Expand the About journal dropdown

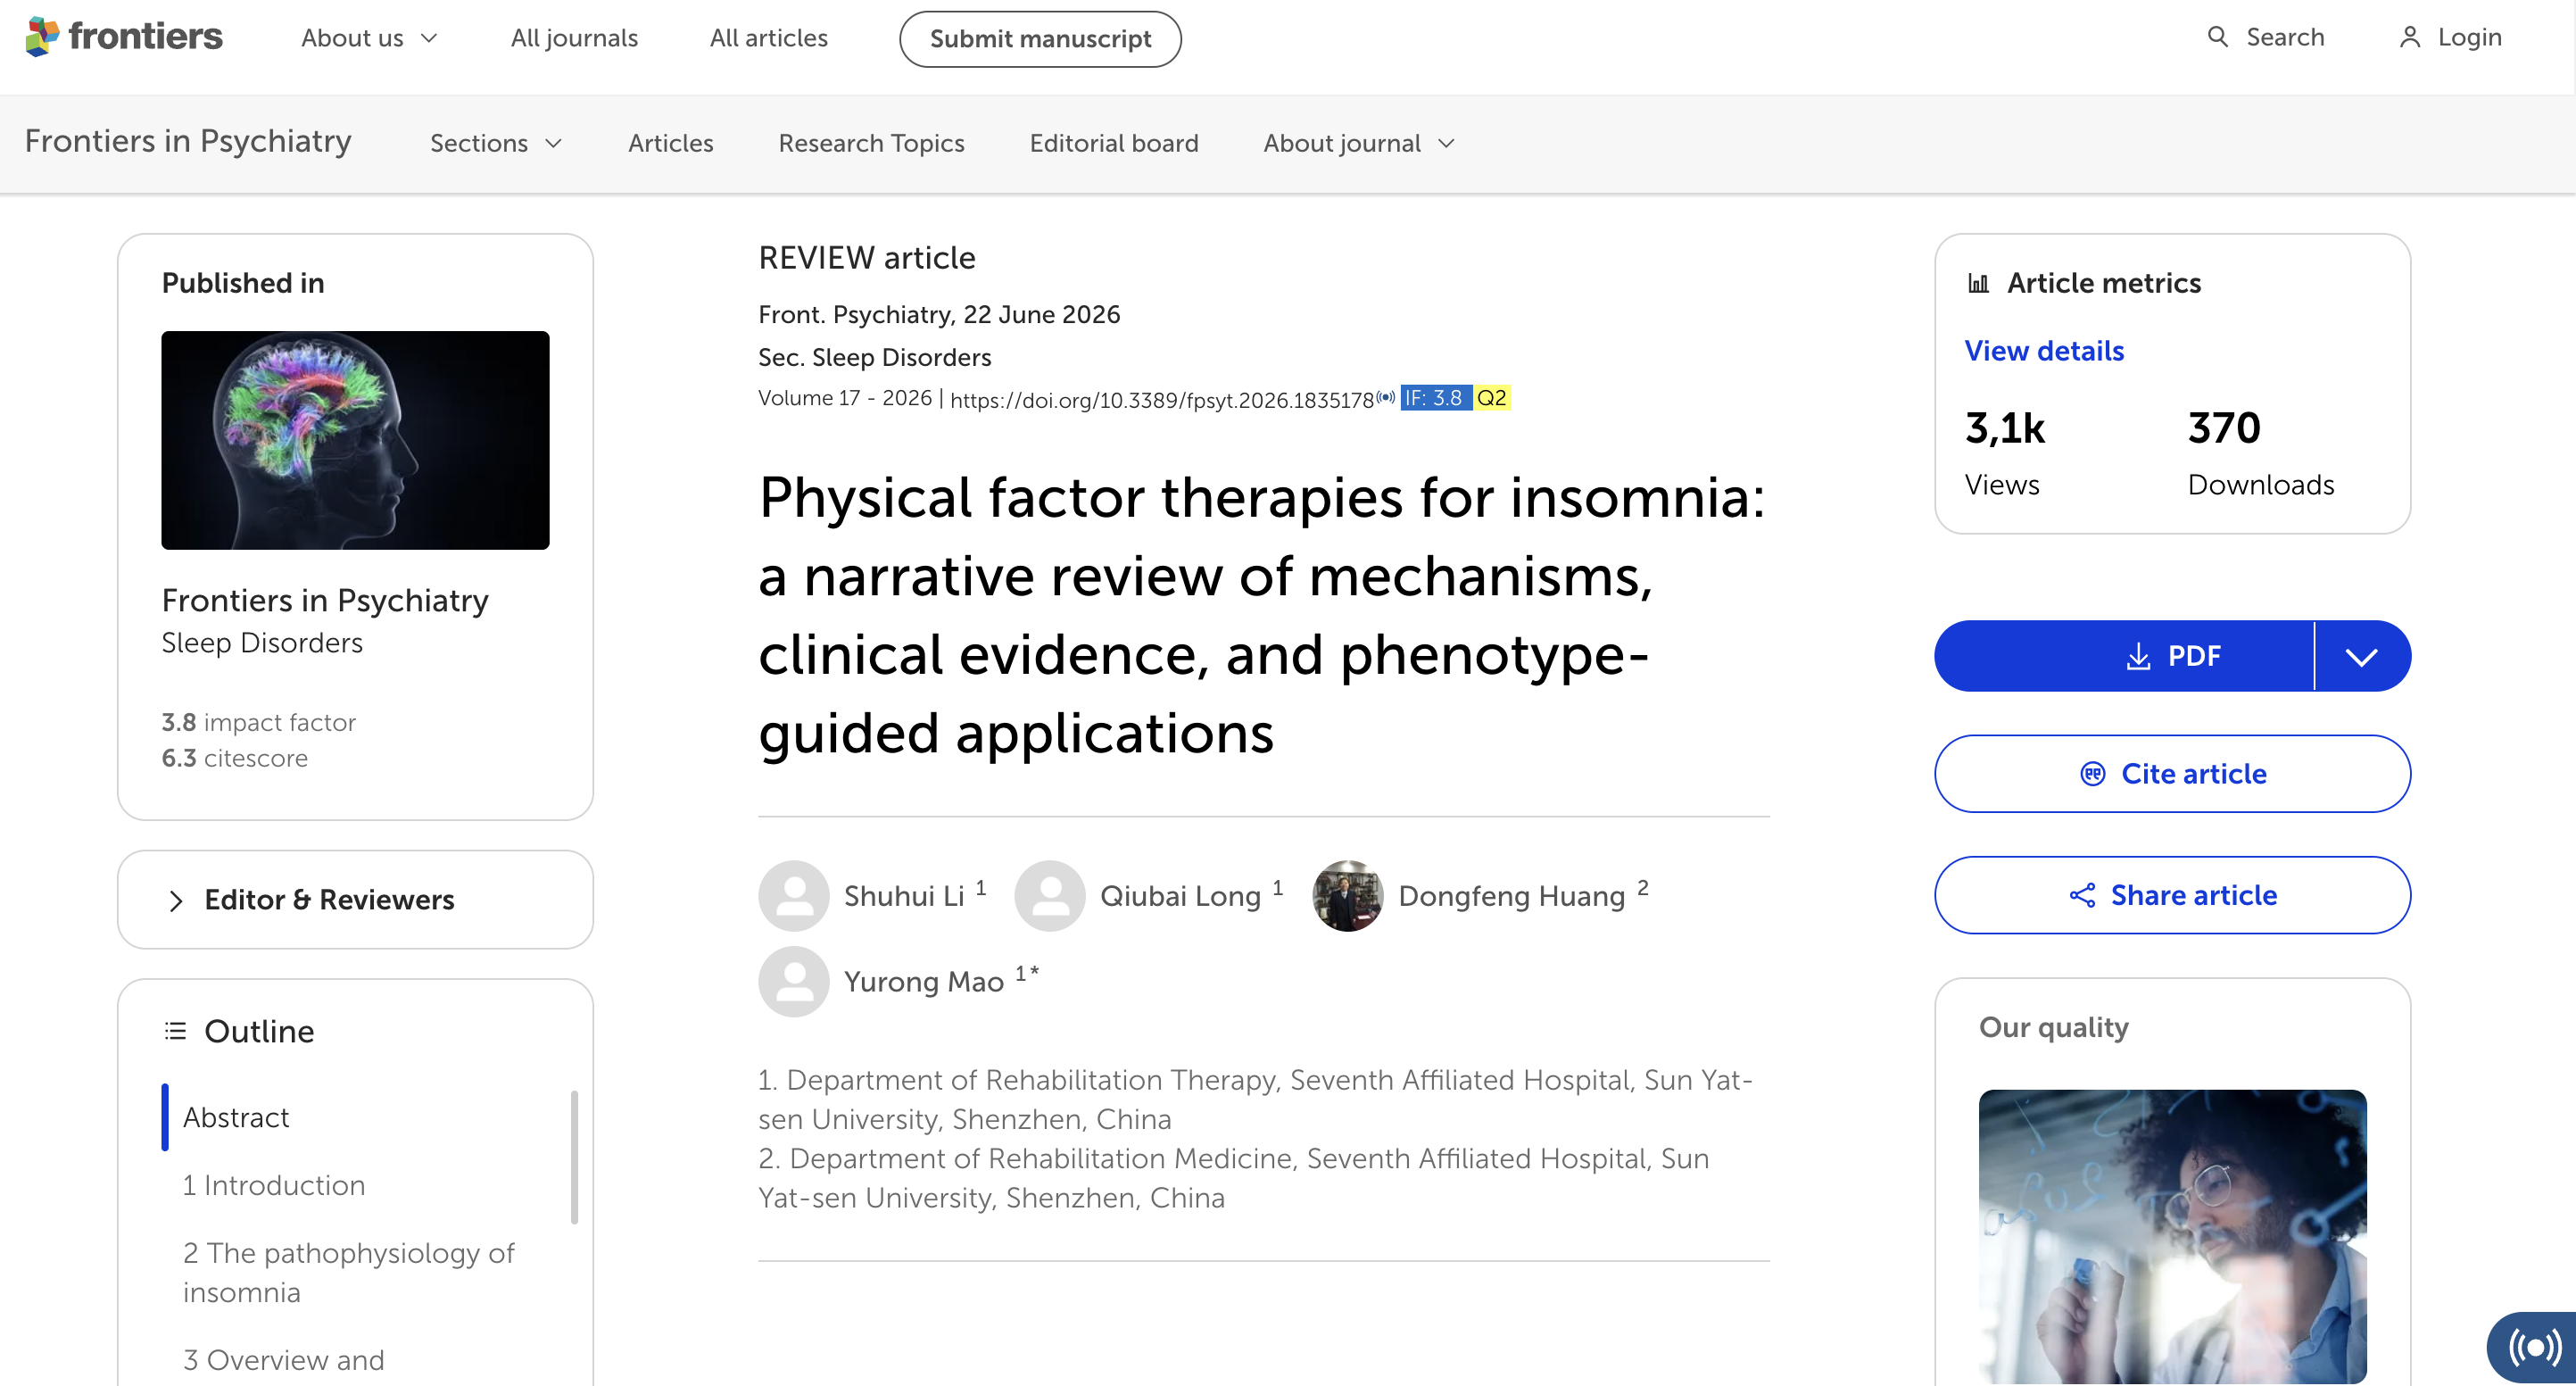click(x=1359, y=143)
